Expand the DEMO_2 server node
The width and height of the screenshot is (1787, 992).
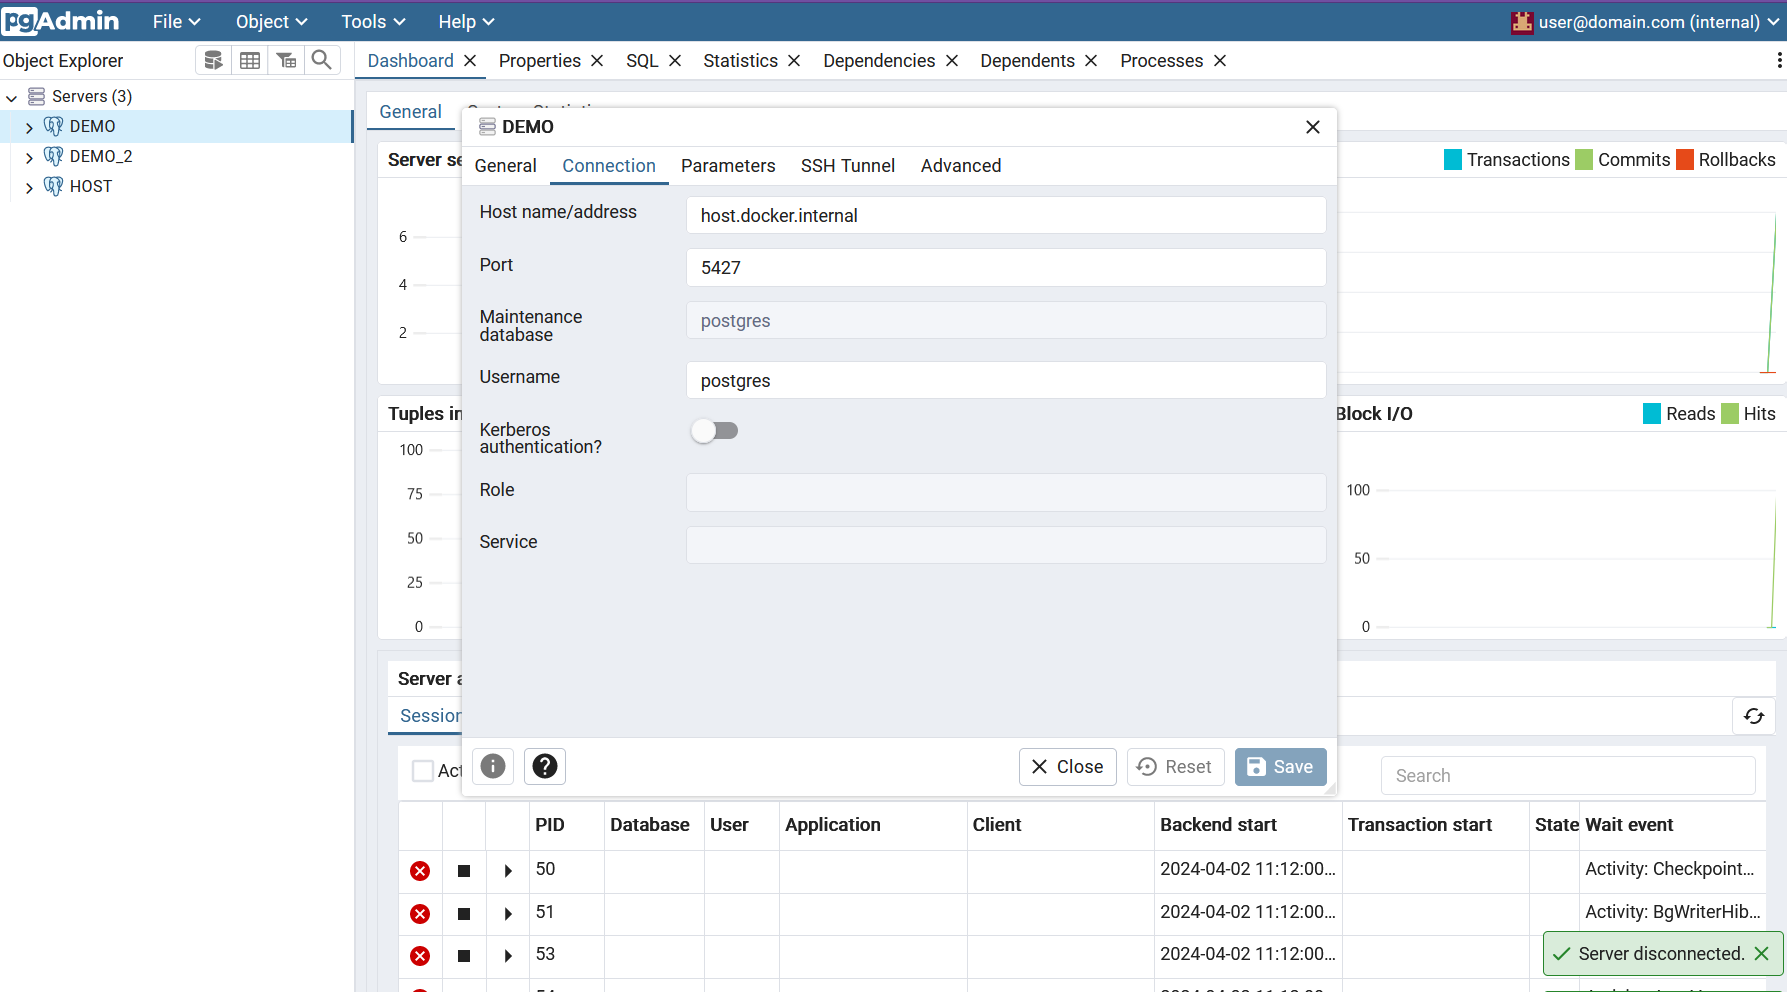pos(29,157)
